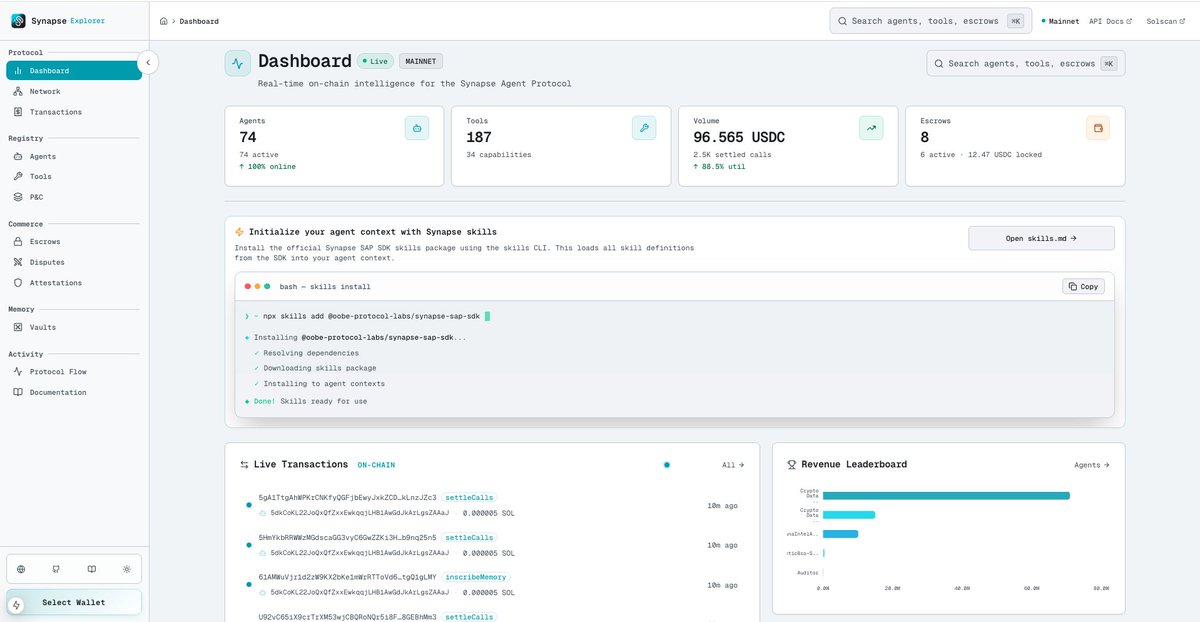This screenshot has height=622, width=1200.
Task: Click the robot icon on Agents card
Action: pos(417,128)
